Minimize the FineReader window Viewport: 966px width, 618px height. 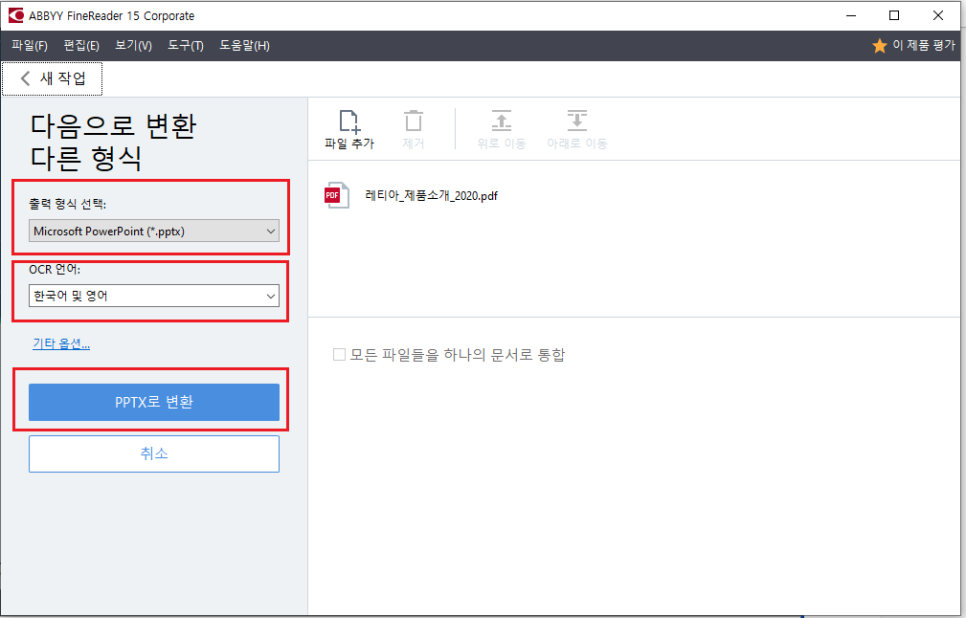tap(851, 15)
